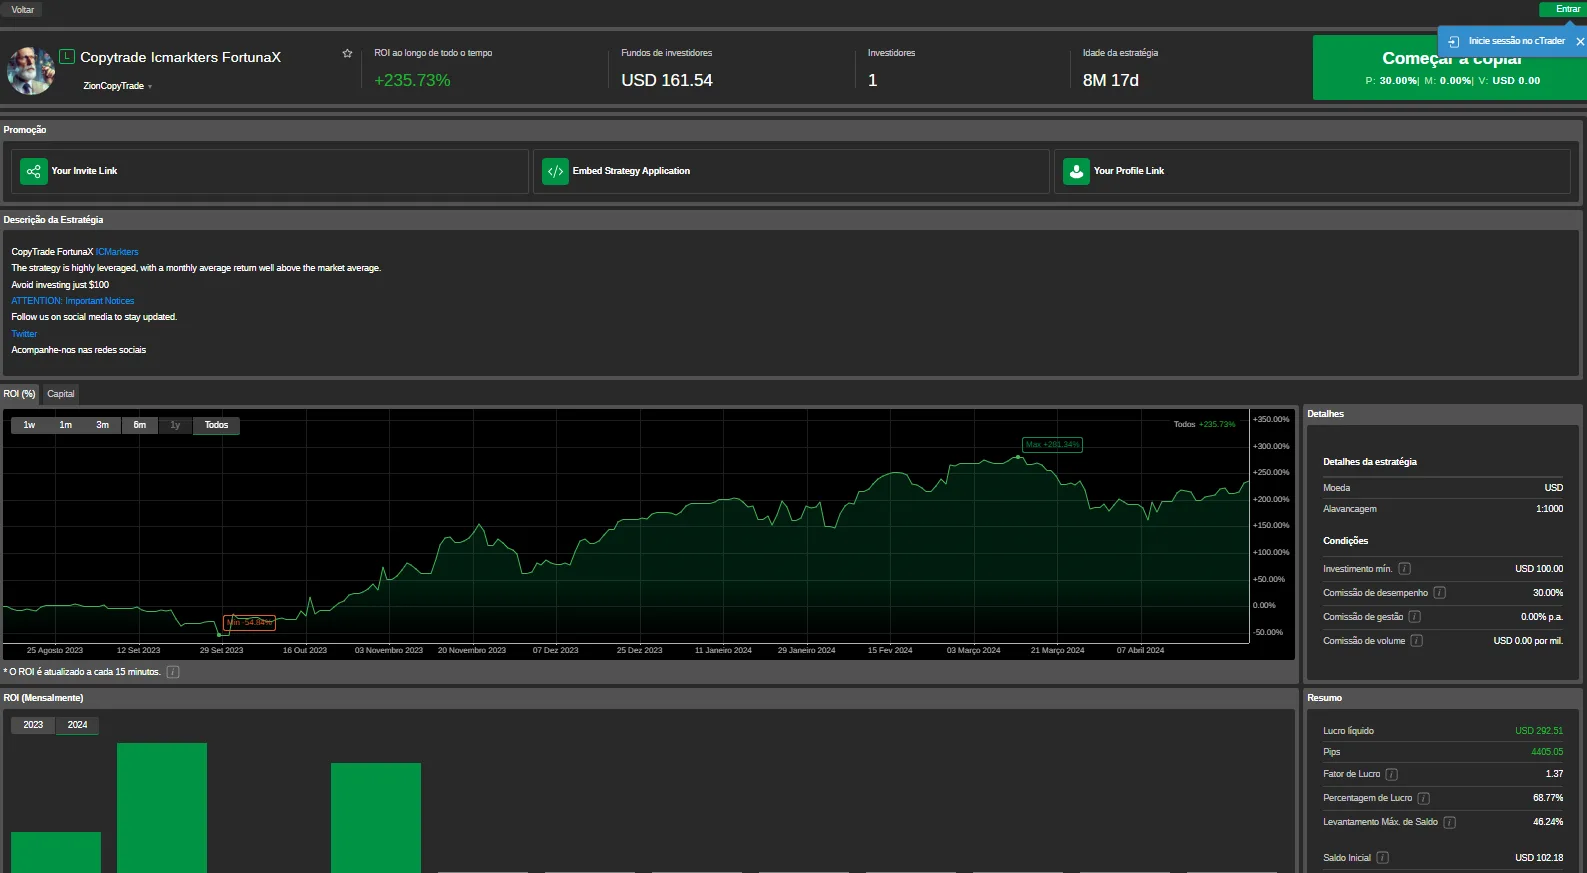Show info for Saldo Inicial
This screenshot has height=873, width=1587.
1382,858
